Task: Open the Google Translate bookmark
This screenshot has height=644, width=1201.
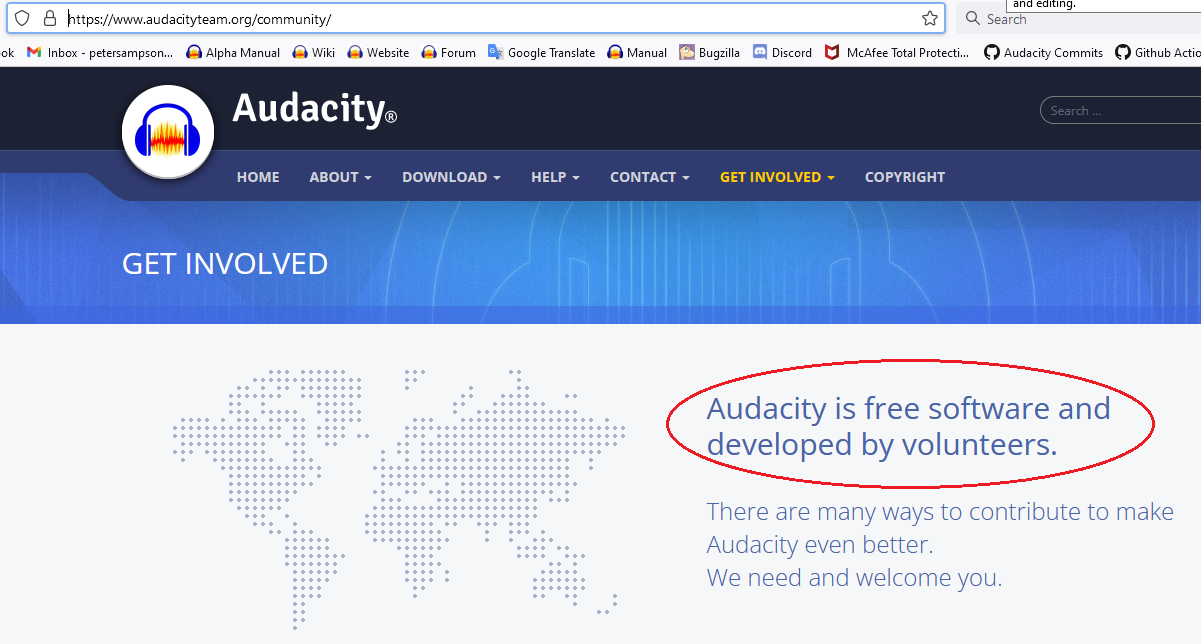Action: (541, 52)
